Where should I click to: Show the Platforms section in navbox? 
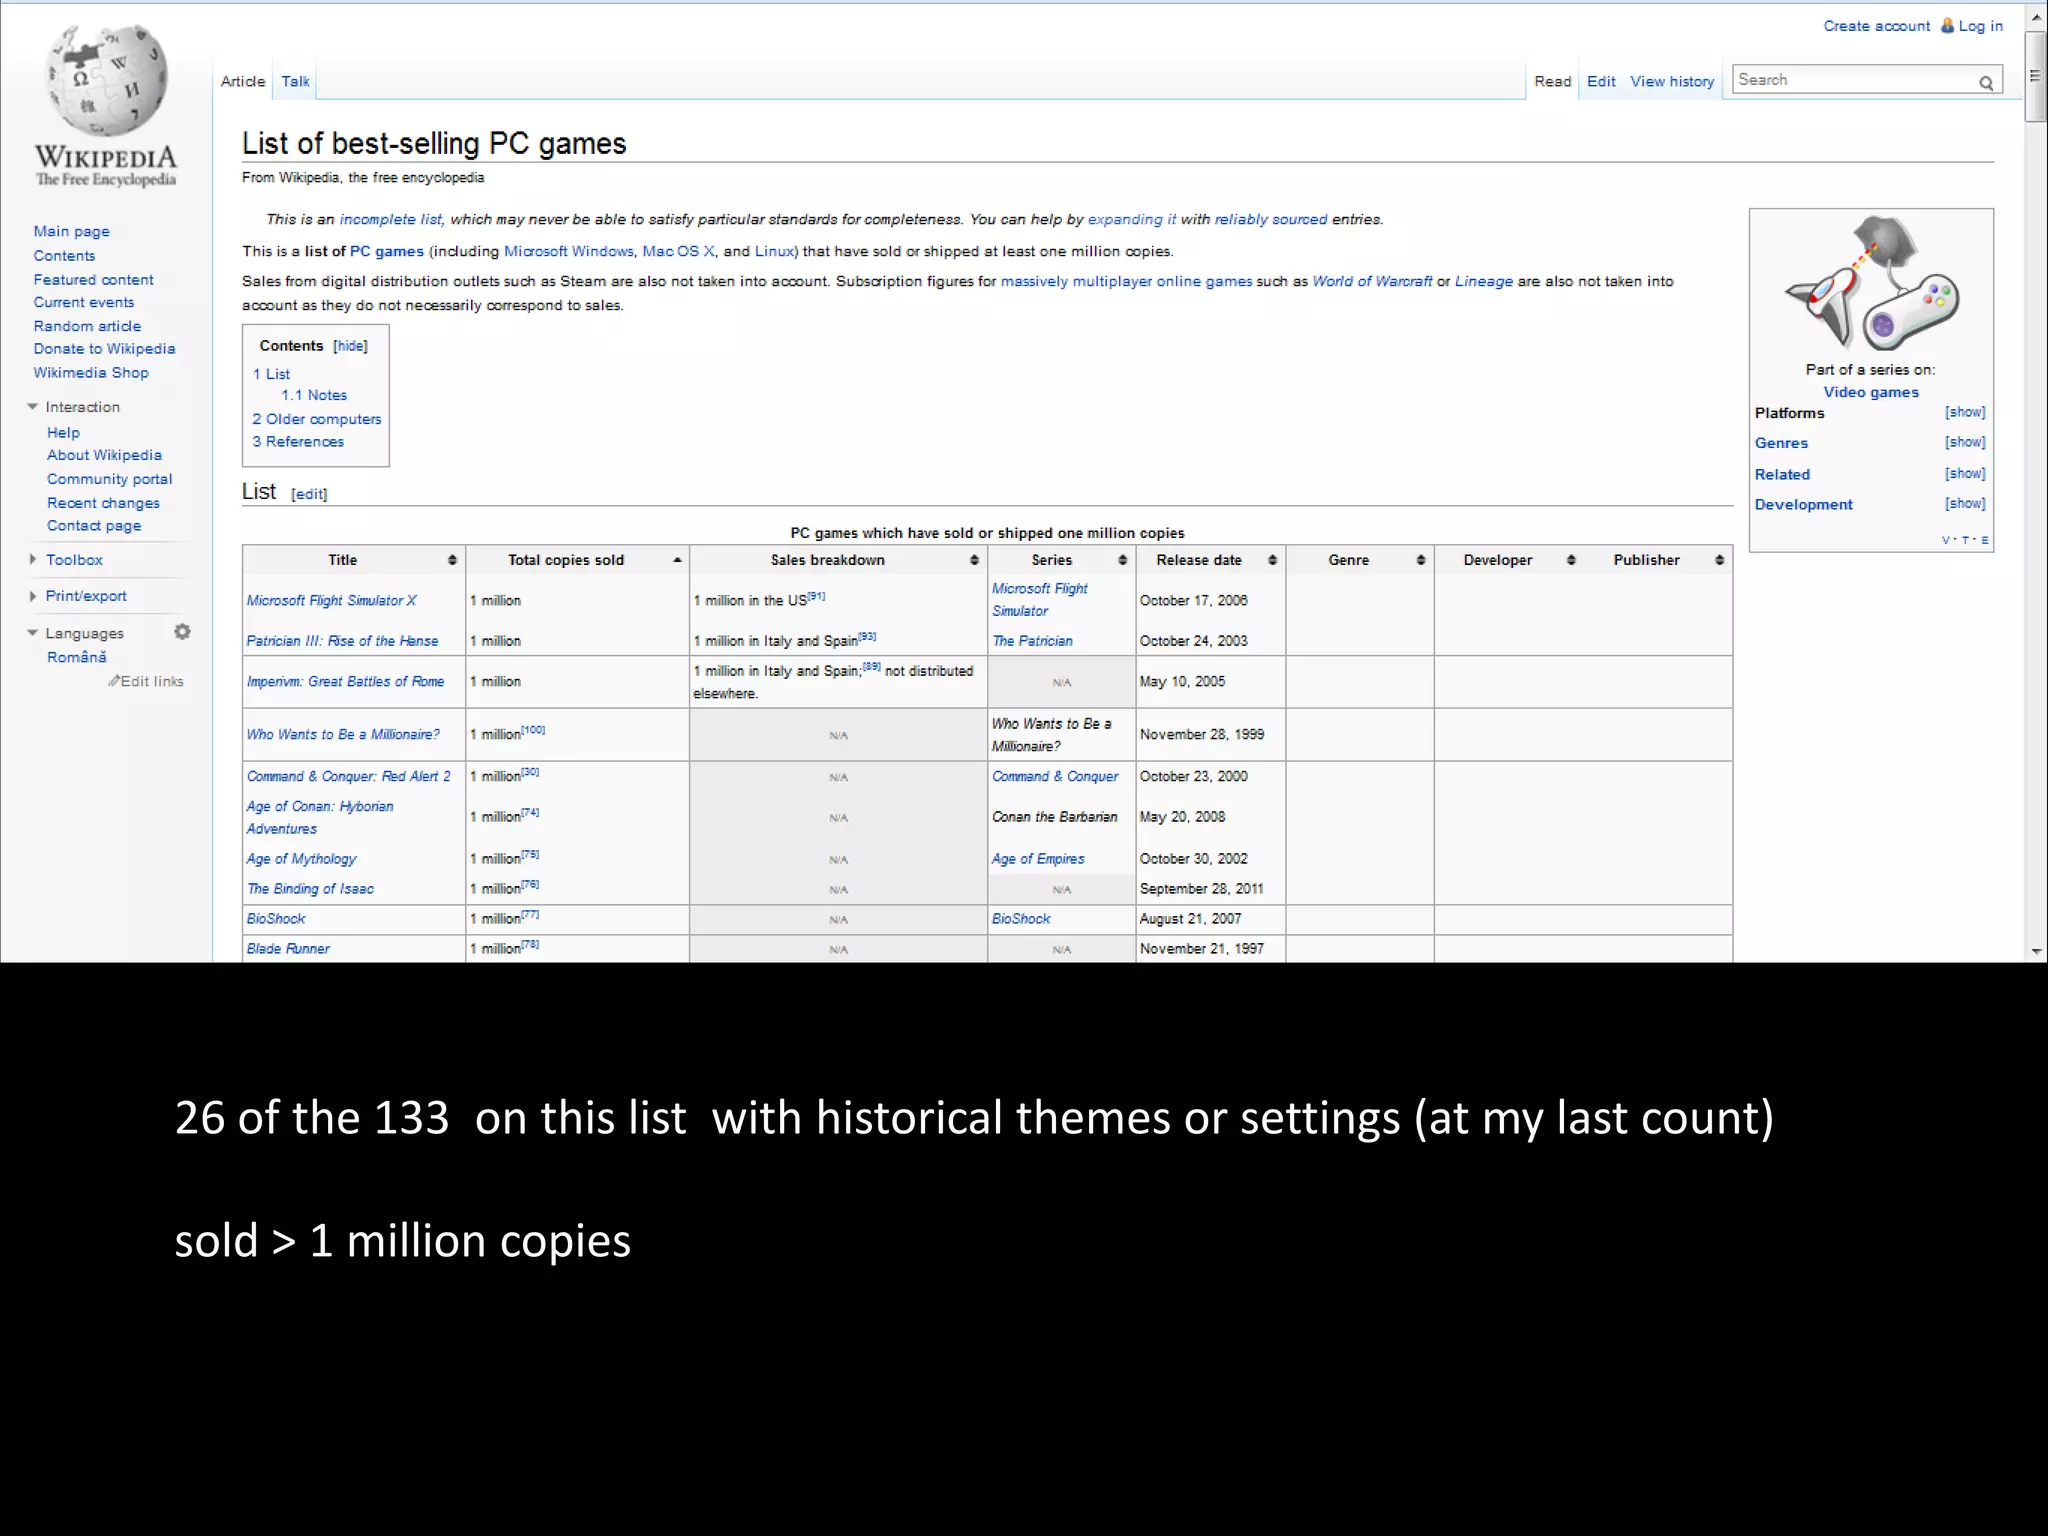coord(1965,412)
